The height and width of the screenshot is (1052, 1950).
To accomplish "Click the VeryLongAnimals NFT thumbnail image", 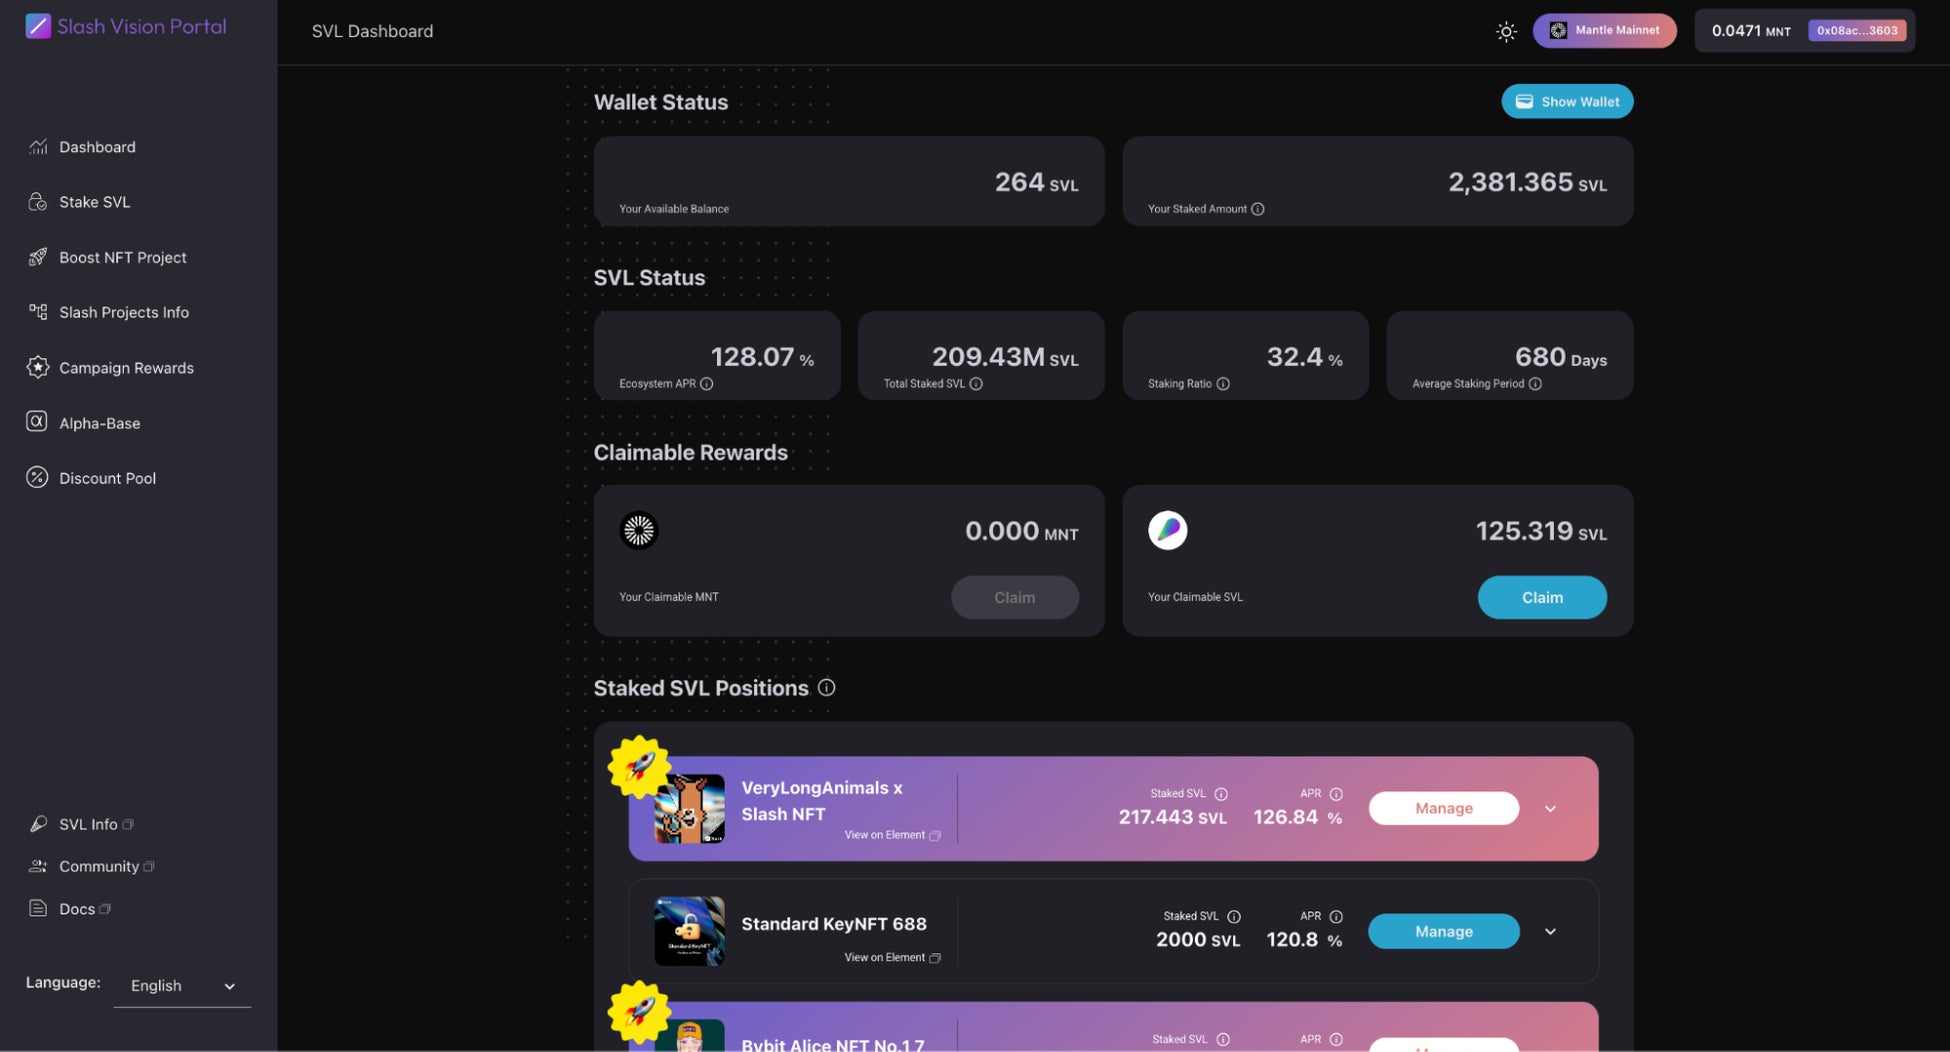I will 689,809.
